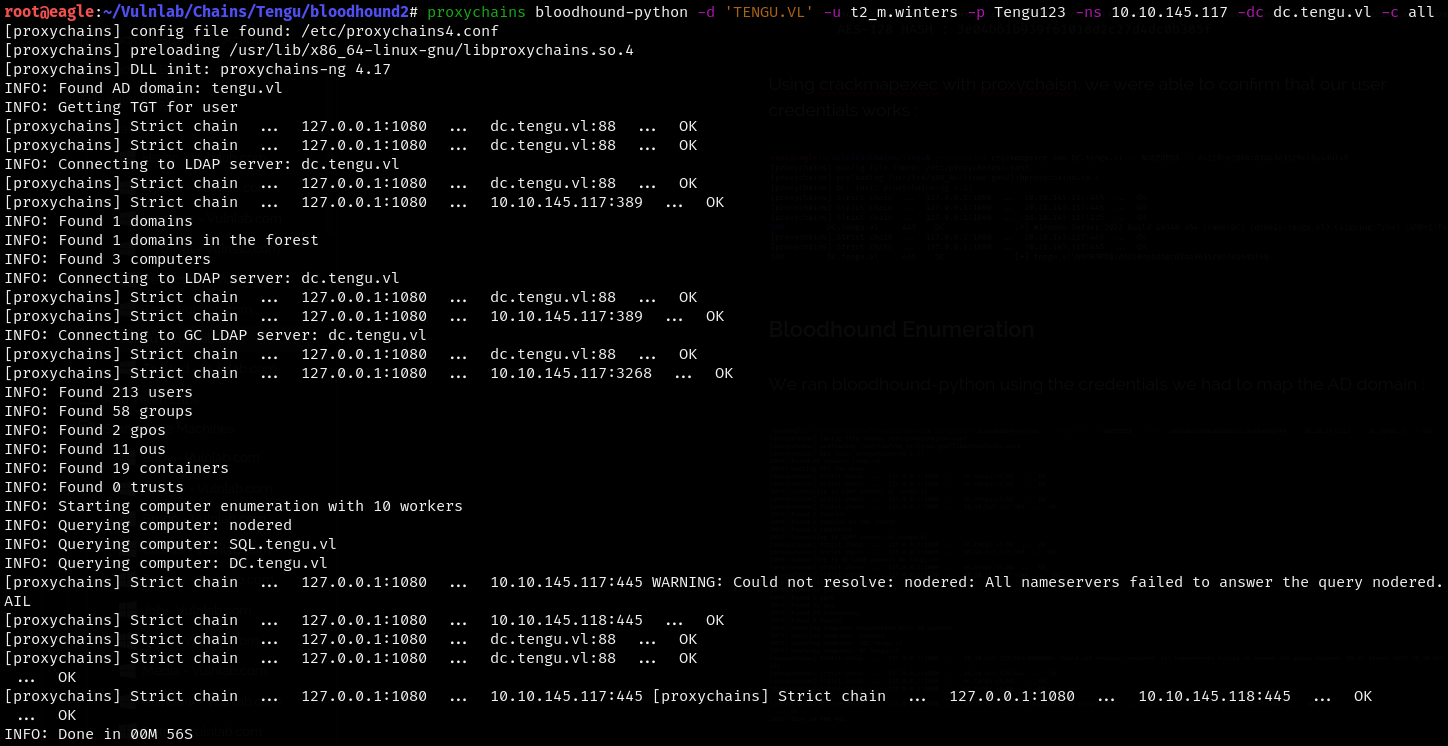1448x746 pixels.
Task: Click the faded 'Bloodhound Enumeration' heading
Action: click(x=901, y=330)
